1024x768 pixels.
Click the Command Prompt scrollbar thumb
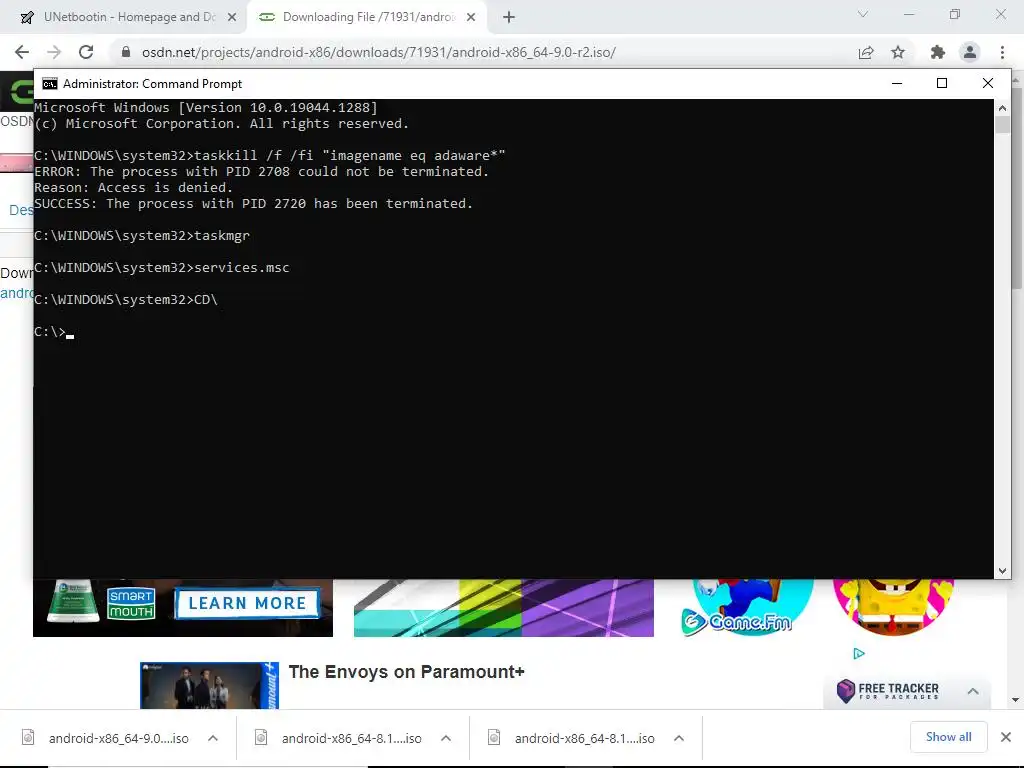tap(1002, 125)
